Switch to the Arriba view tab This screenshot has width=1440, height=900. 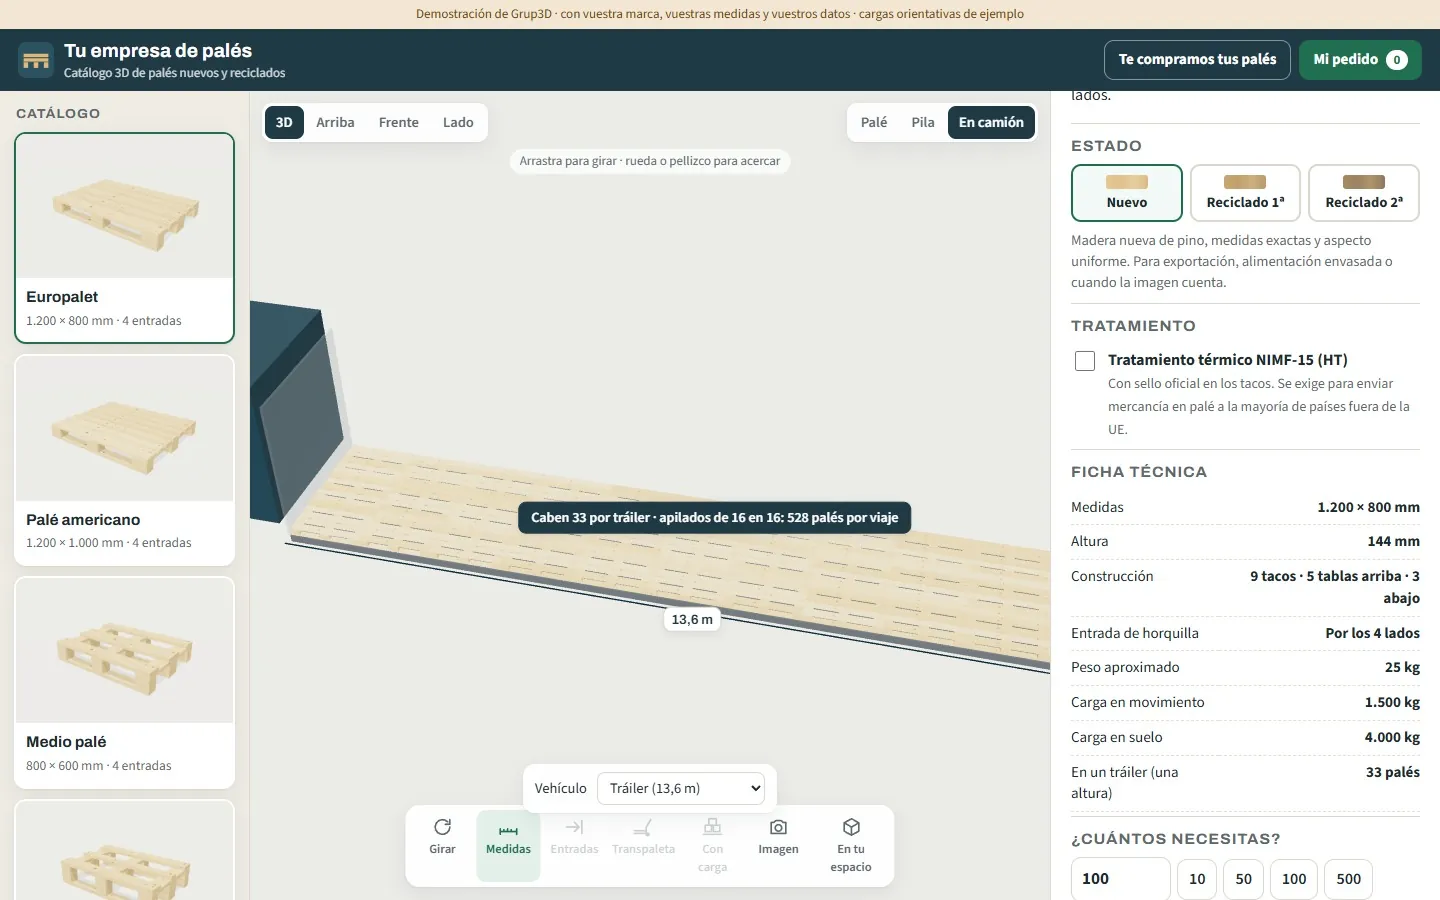[x=335, y=122]
